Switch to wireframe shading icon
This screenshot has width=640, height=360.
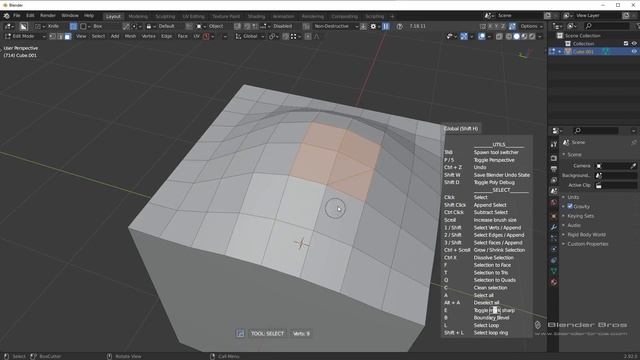pos(509,36)
